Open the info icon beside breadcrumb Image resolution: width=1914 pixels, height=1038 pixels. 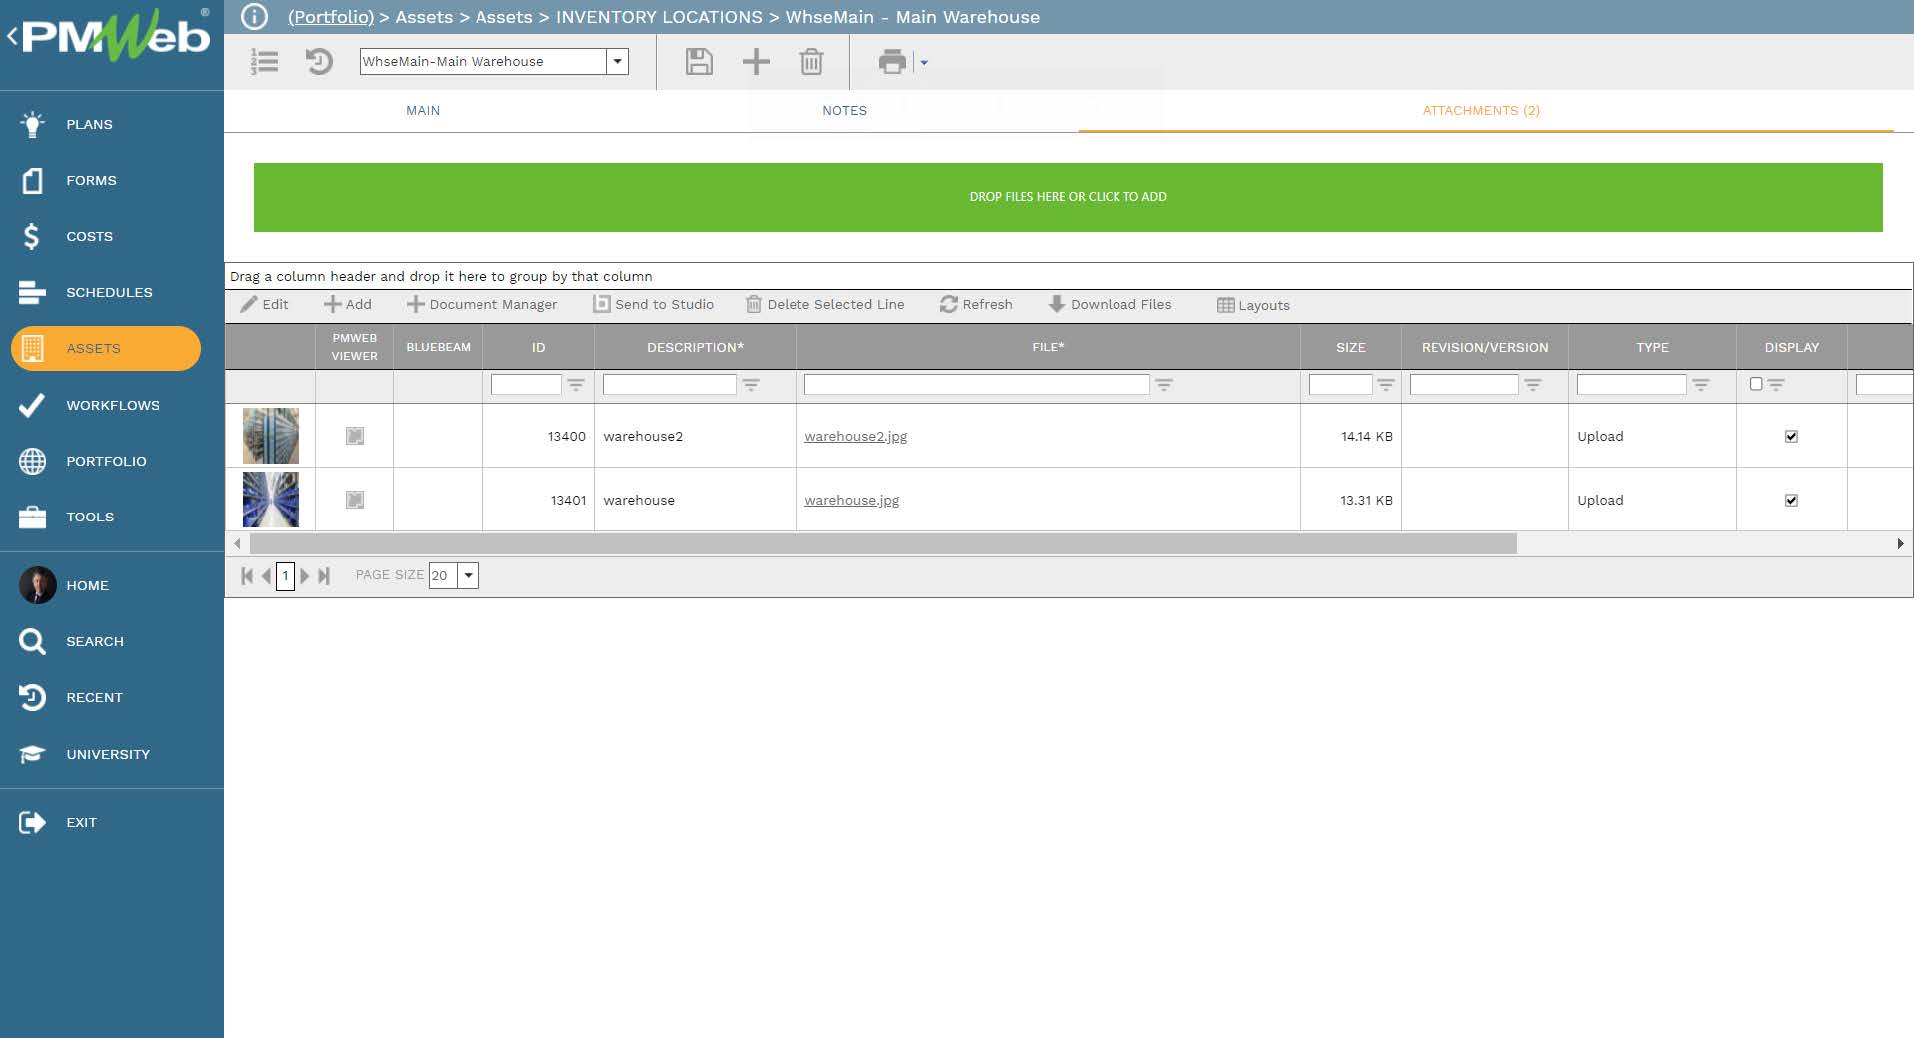pos(255,17)
